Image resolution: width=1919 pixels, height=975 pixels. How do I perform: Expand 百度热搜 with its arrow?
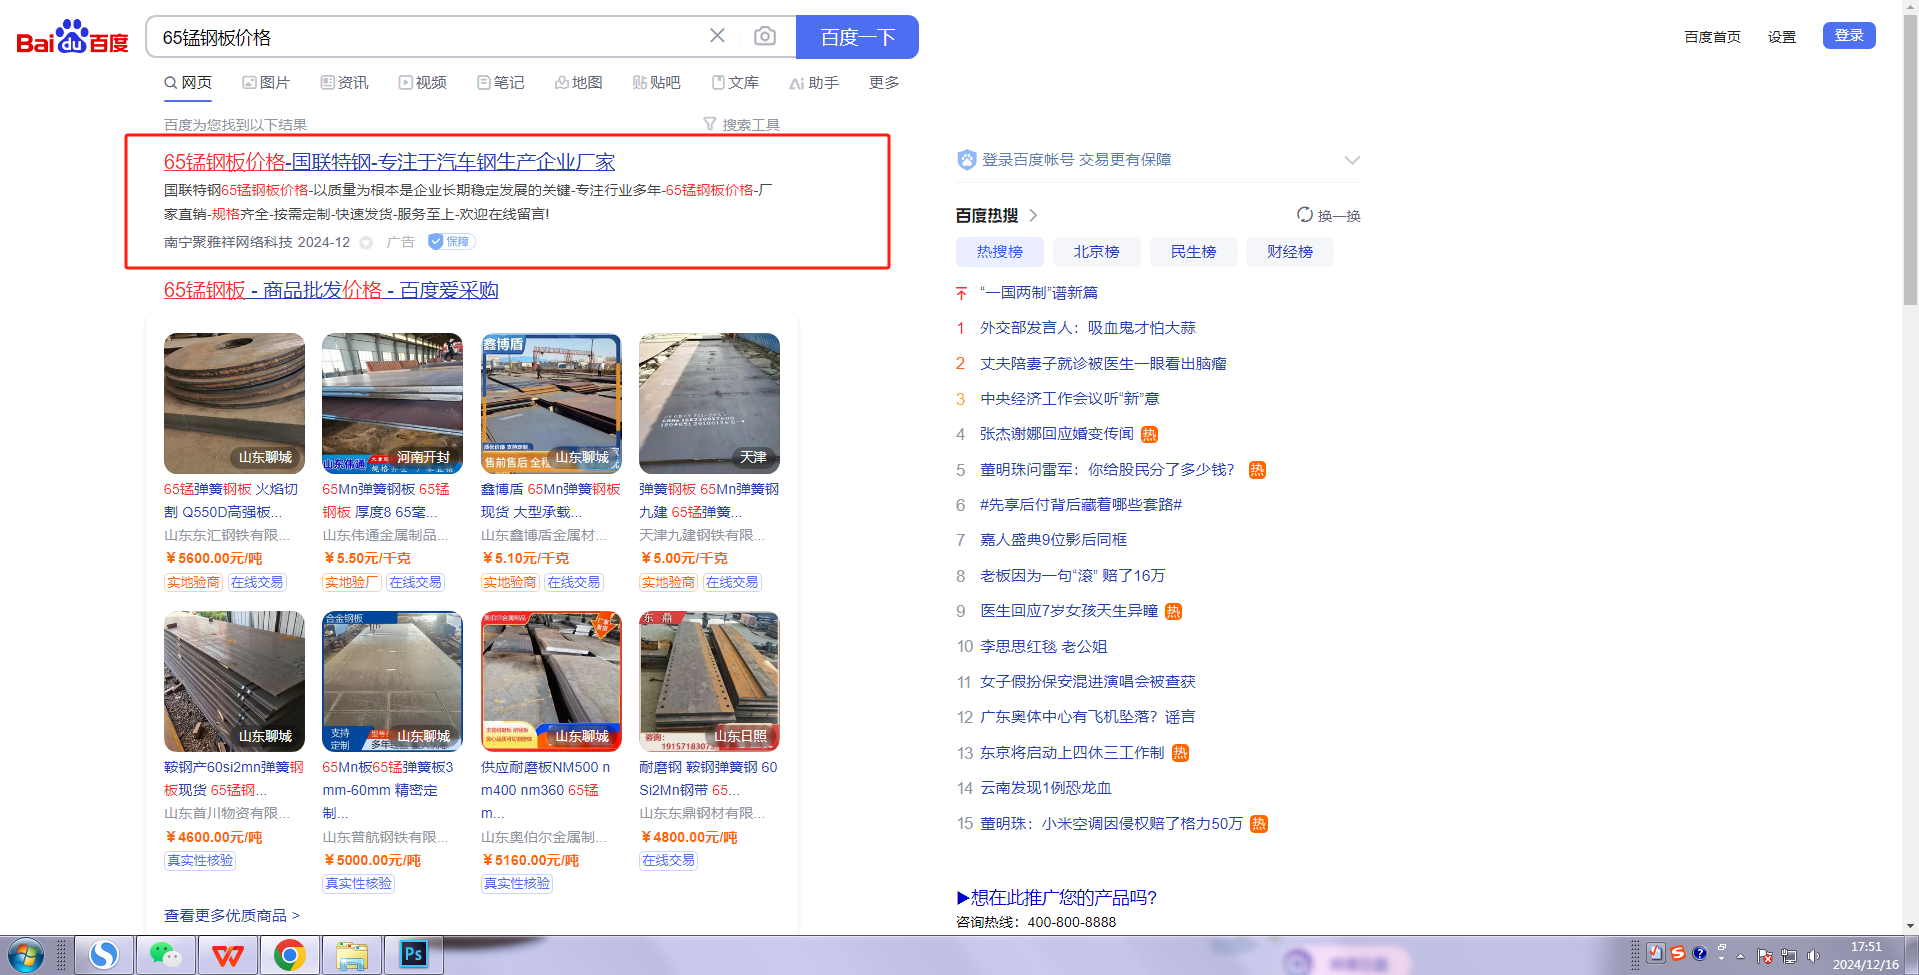[1034, 215]
